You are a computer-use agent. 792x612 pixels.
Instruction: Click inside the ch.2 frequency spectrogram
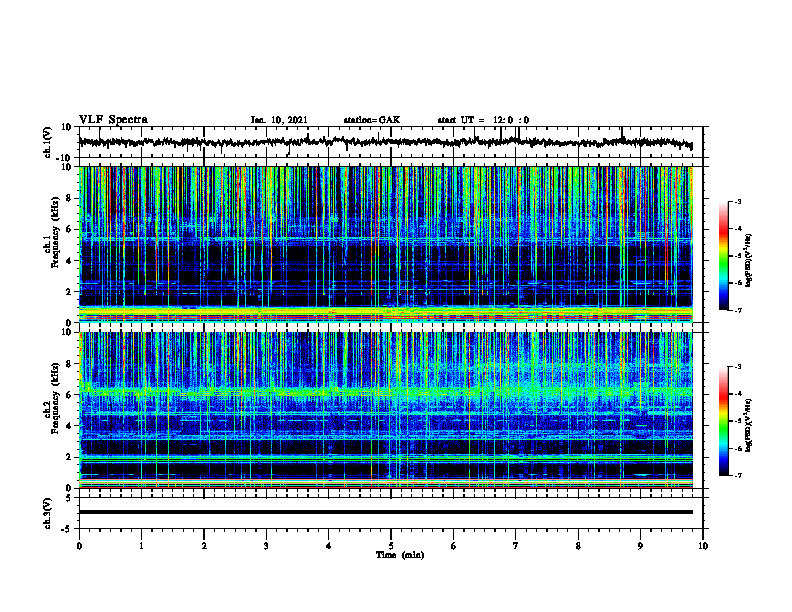pyautogui.click(x=386, y=410)
